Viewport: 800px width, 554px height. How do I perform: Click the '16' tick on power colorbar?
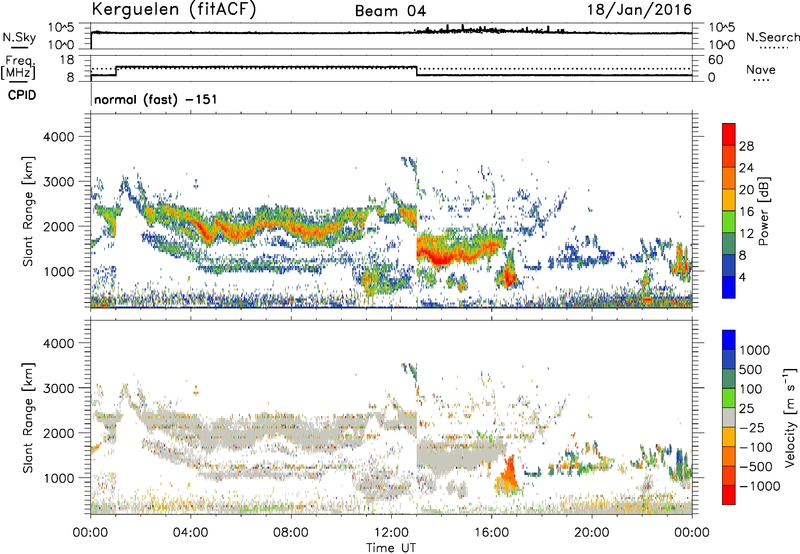(746, 212)
